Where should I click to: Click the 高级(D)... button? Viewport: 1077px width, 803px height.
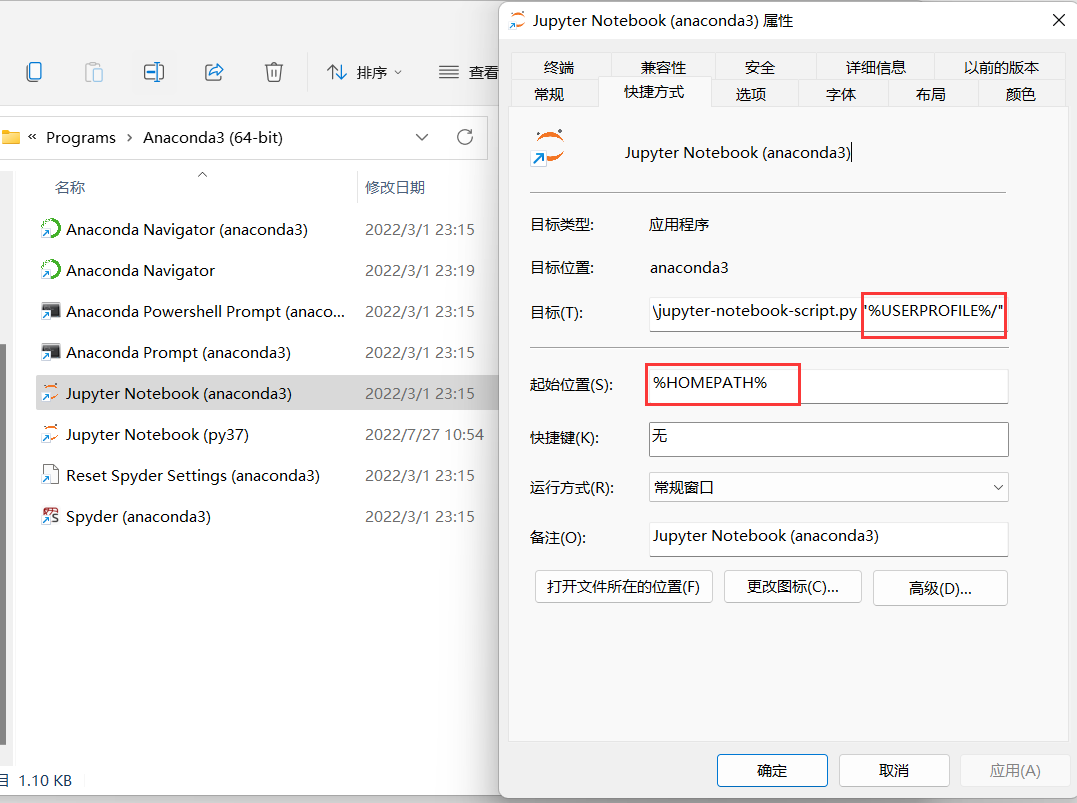tap(940, 588)
